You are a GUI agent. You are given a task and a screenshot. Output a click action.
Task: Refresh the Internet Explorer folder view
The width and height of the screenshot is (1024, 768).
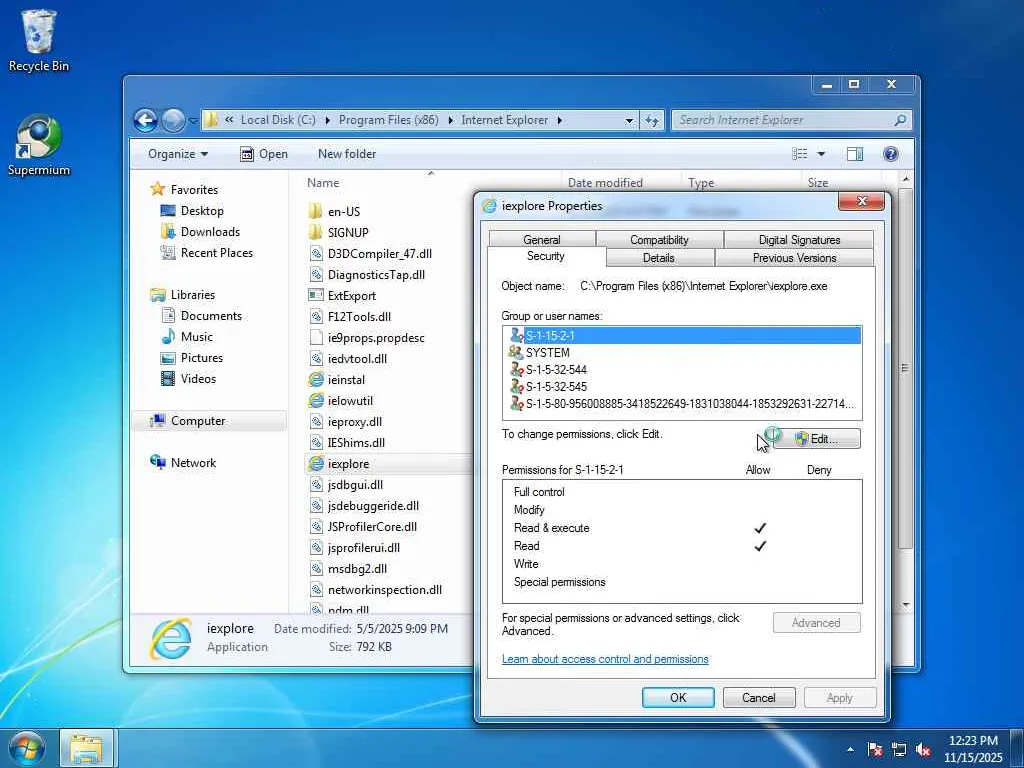[652, 120]
